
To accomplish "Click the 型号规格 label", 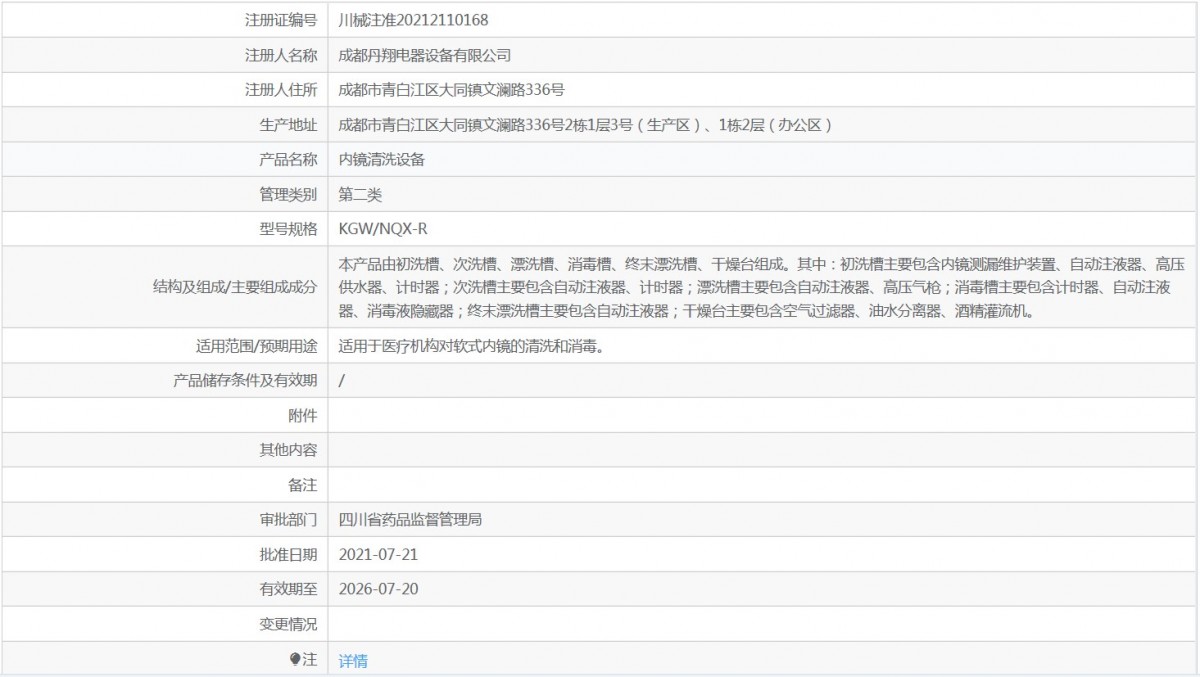I will pos(288,229).
